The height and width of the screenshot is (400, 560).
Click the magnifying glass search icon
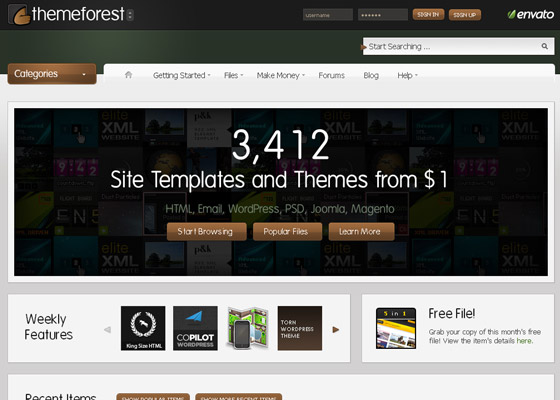click(545, 46)
